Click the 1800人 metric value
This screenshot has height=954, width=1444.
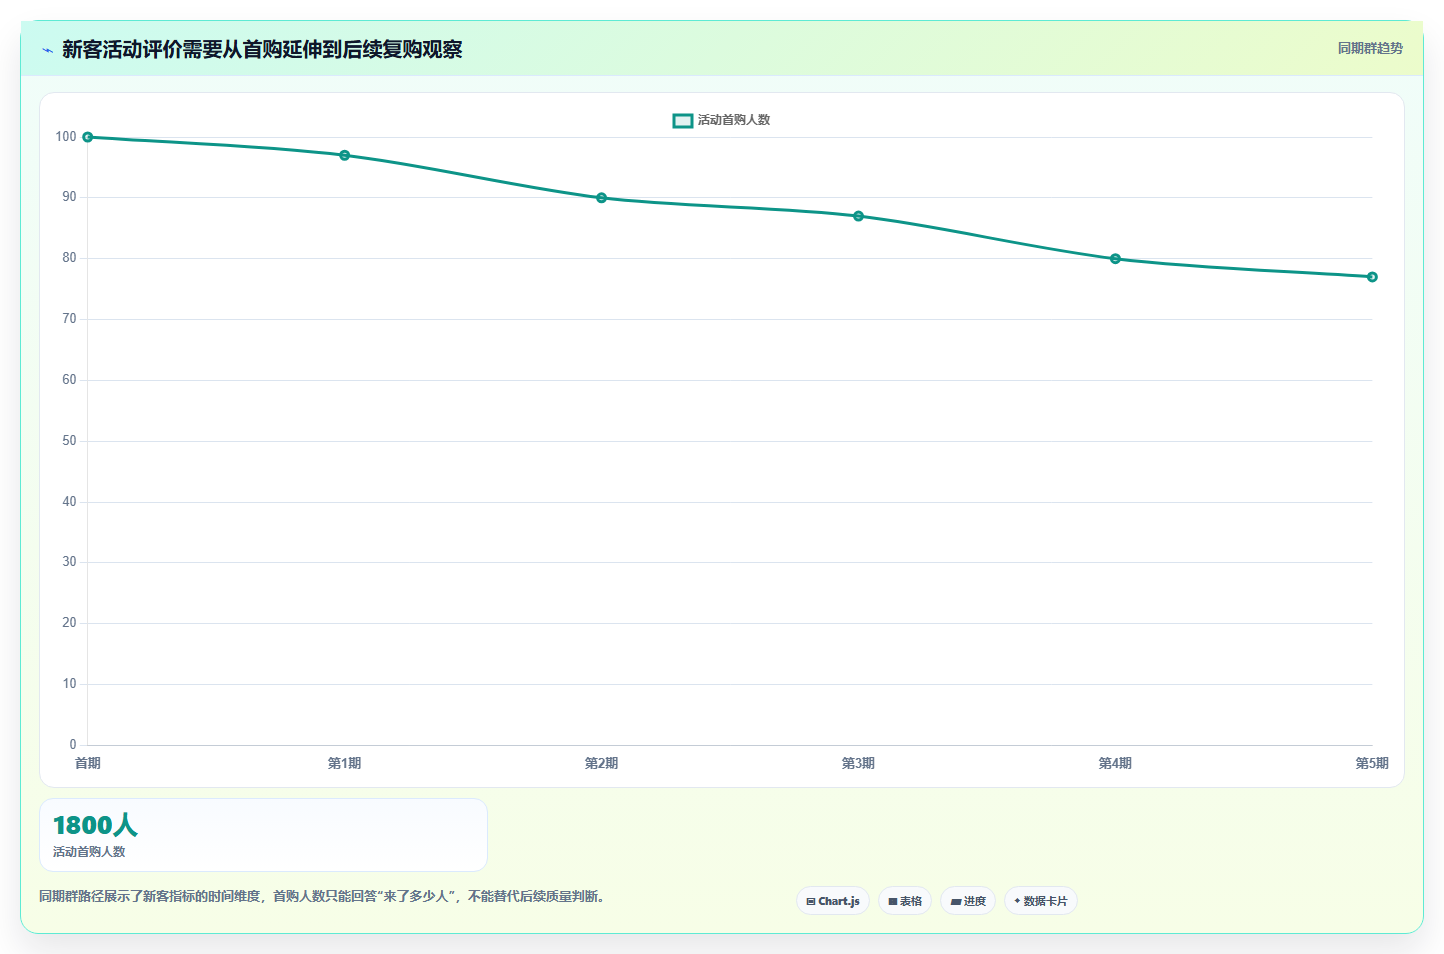click(95, 825)
